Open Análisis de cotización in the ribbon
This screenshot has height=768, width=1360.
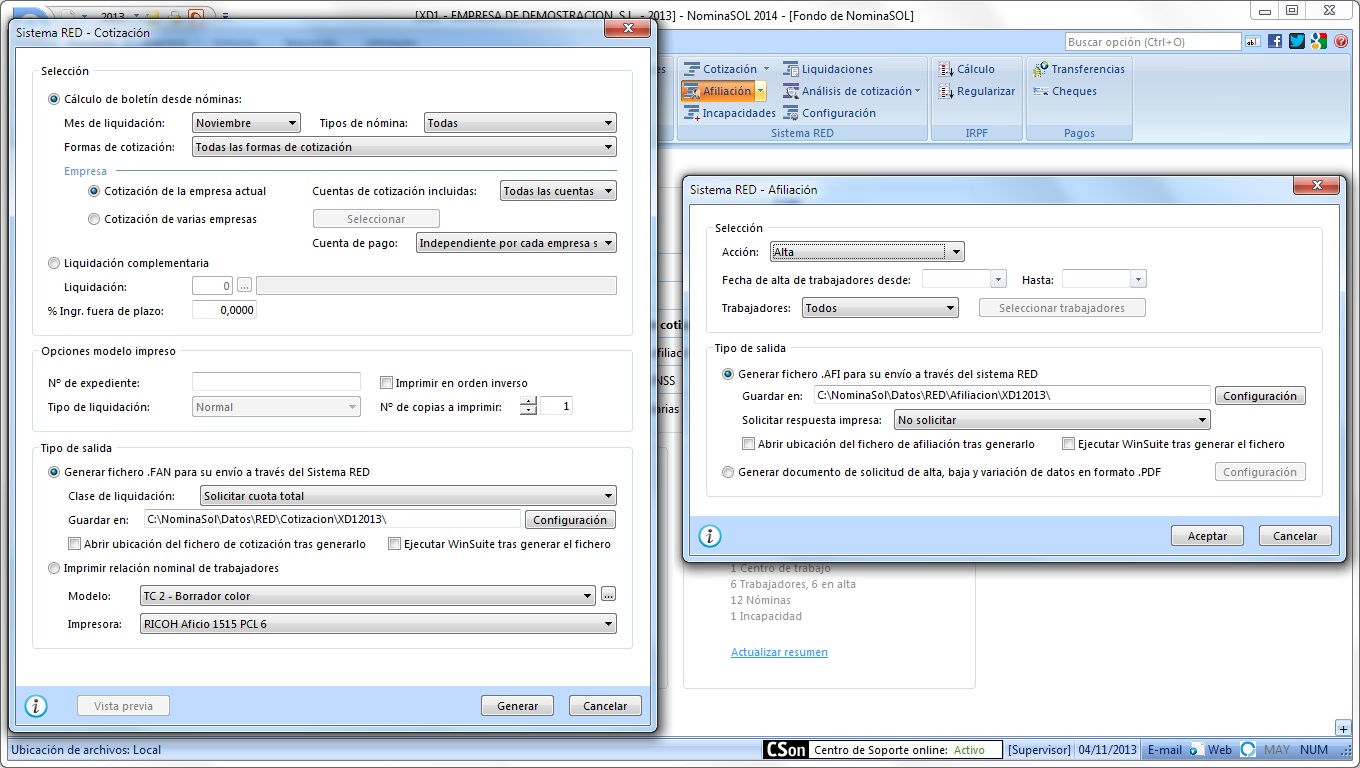851,91
